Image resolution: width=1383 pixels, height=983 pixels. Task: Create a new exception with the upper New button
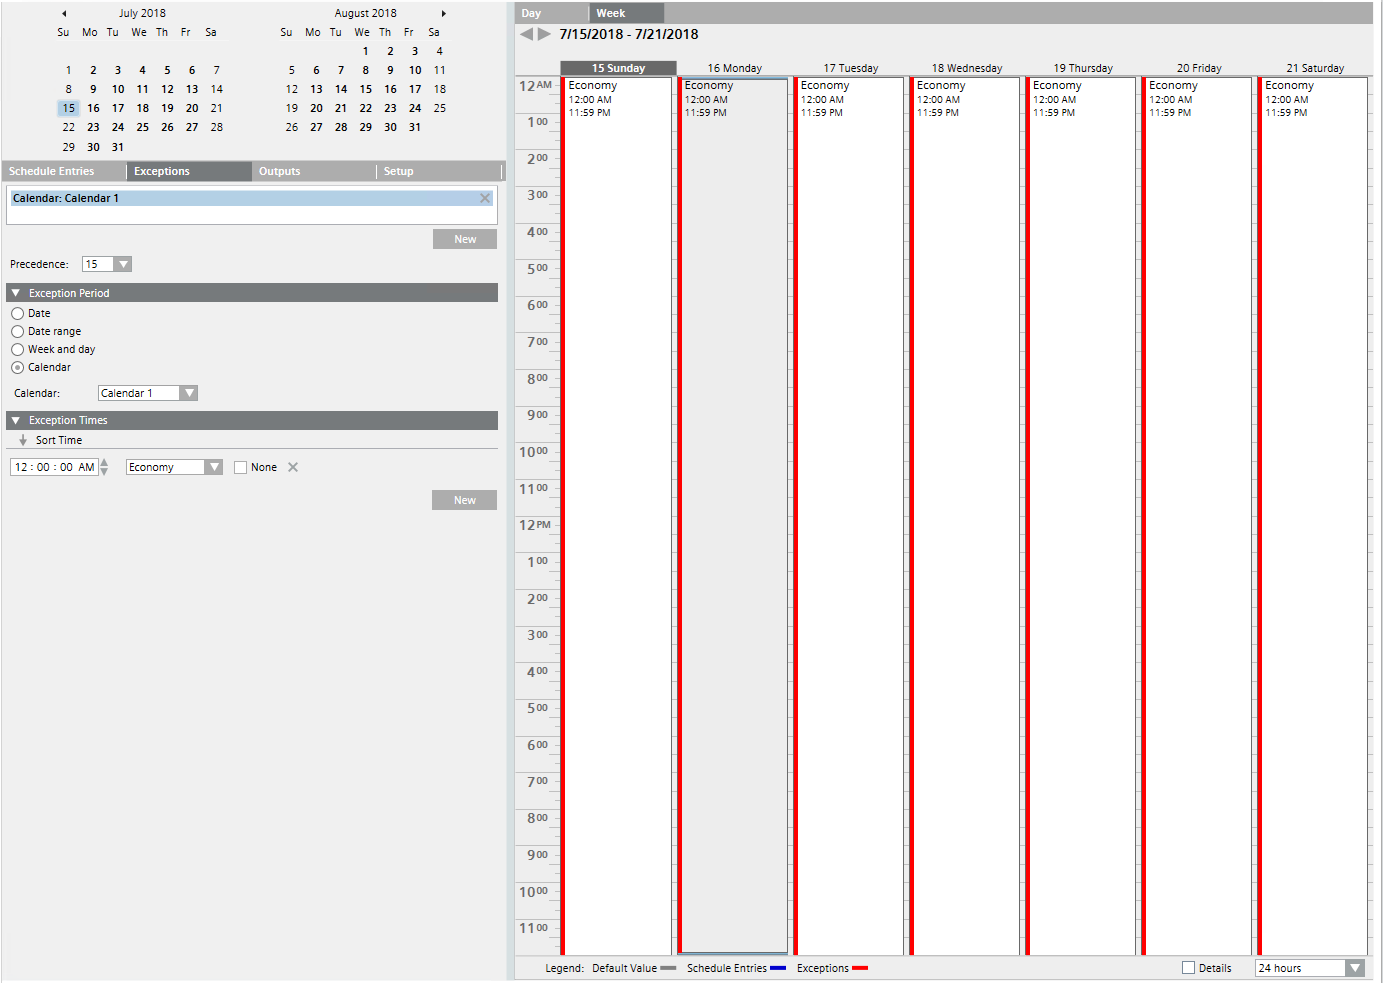point(464,238)
